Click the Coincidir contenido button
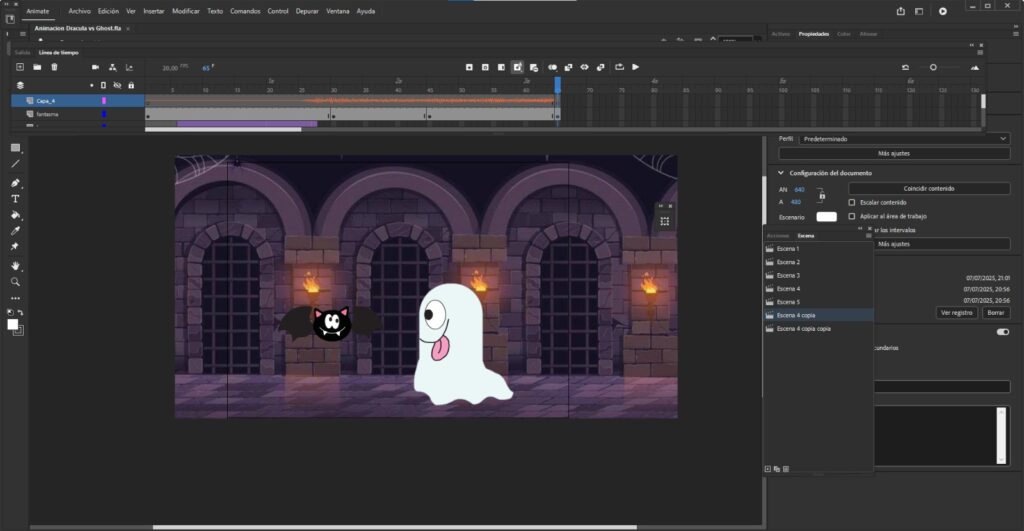This screenshot has width=1024, height=531. coord(929,188)
